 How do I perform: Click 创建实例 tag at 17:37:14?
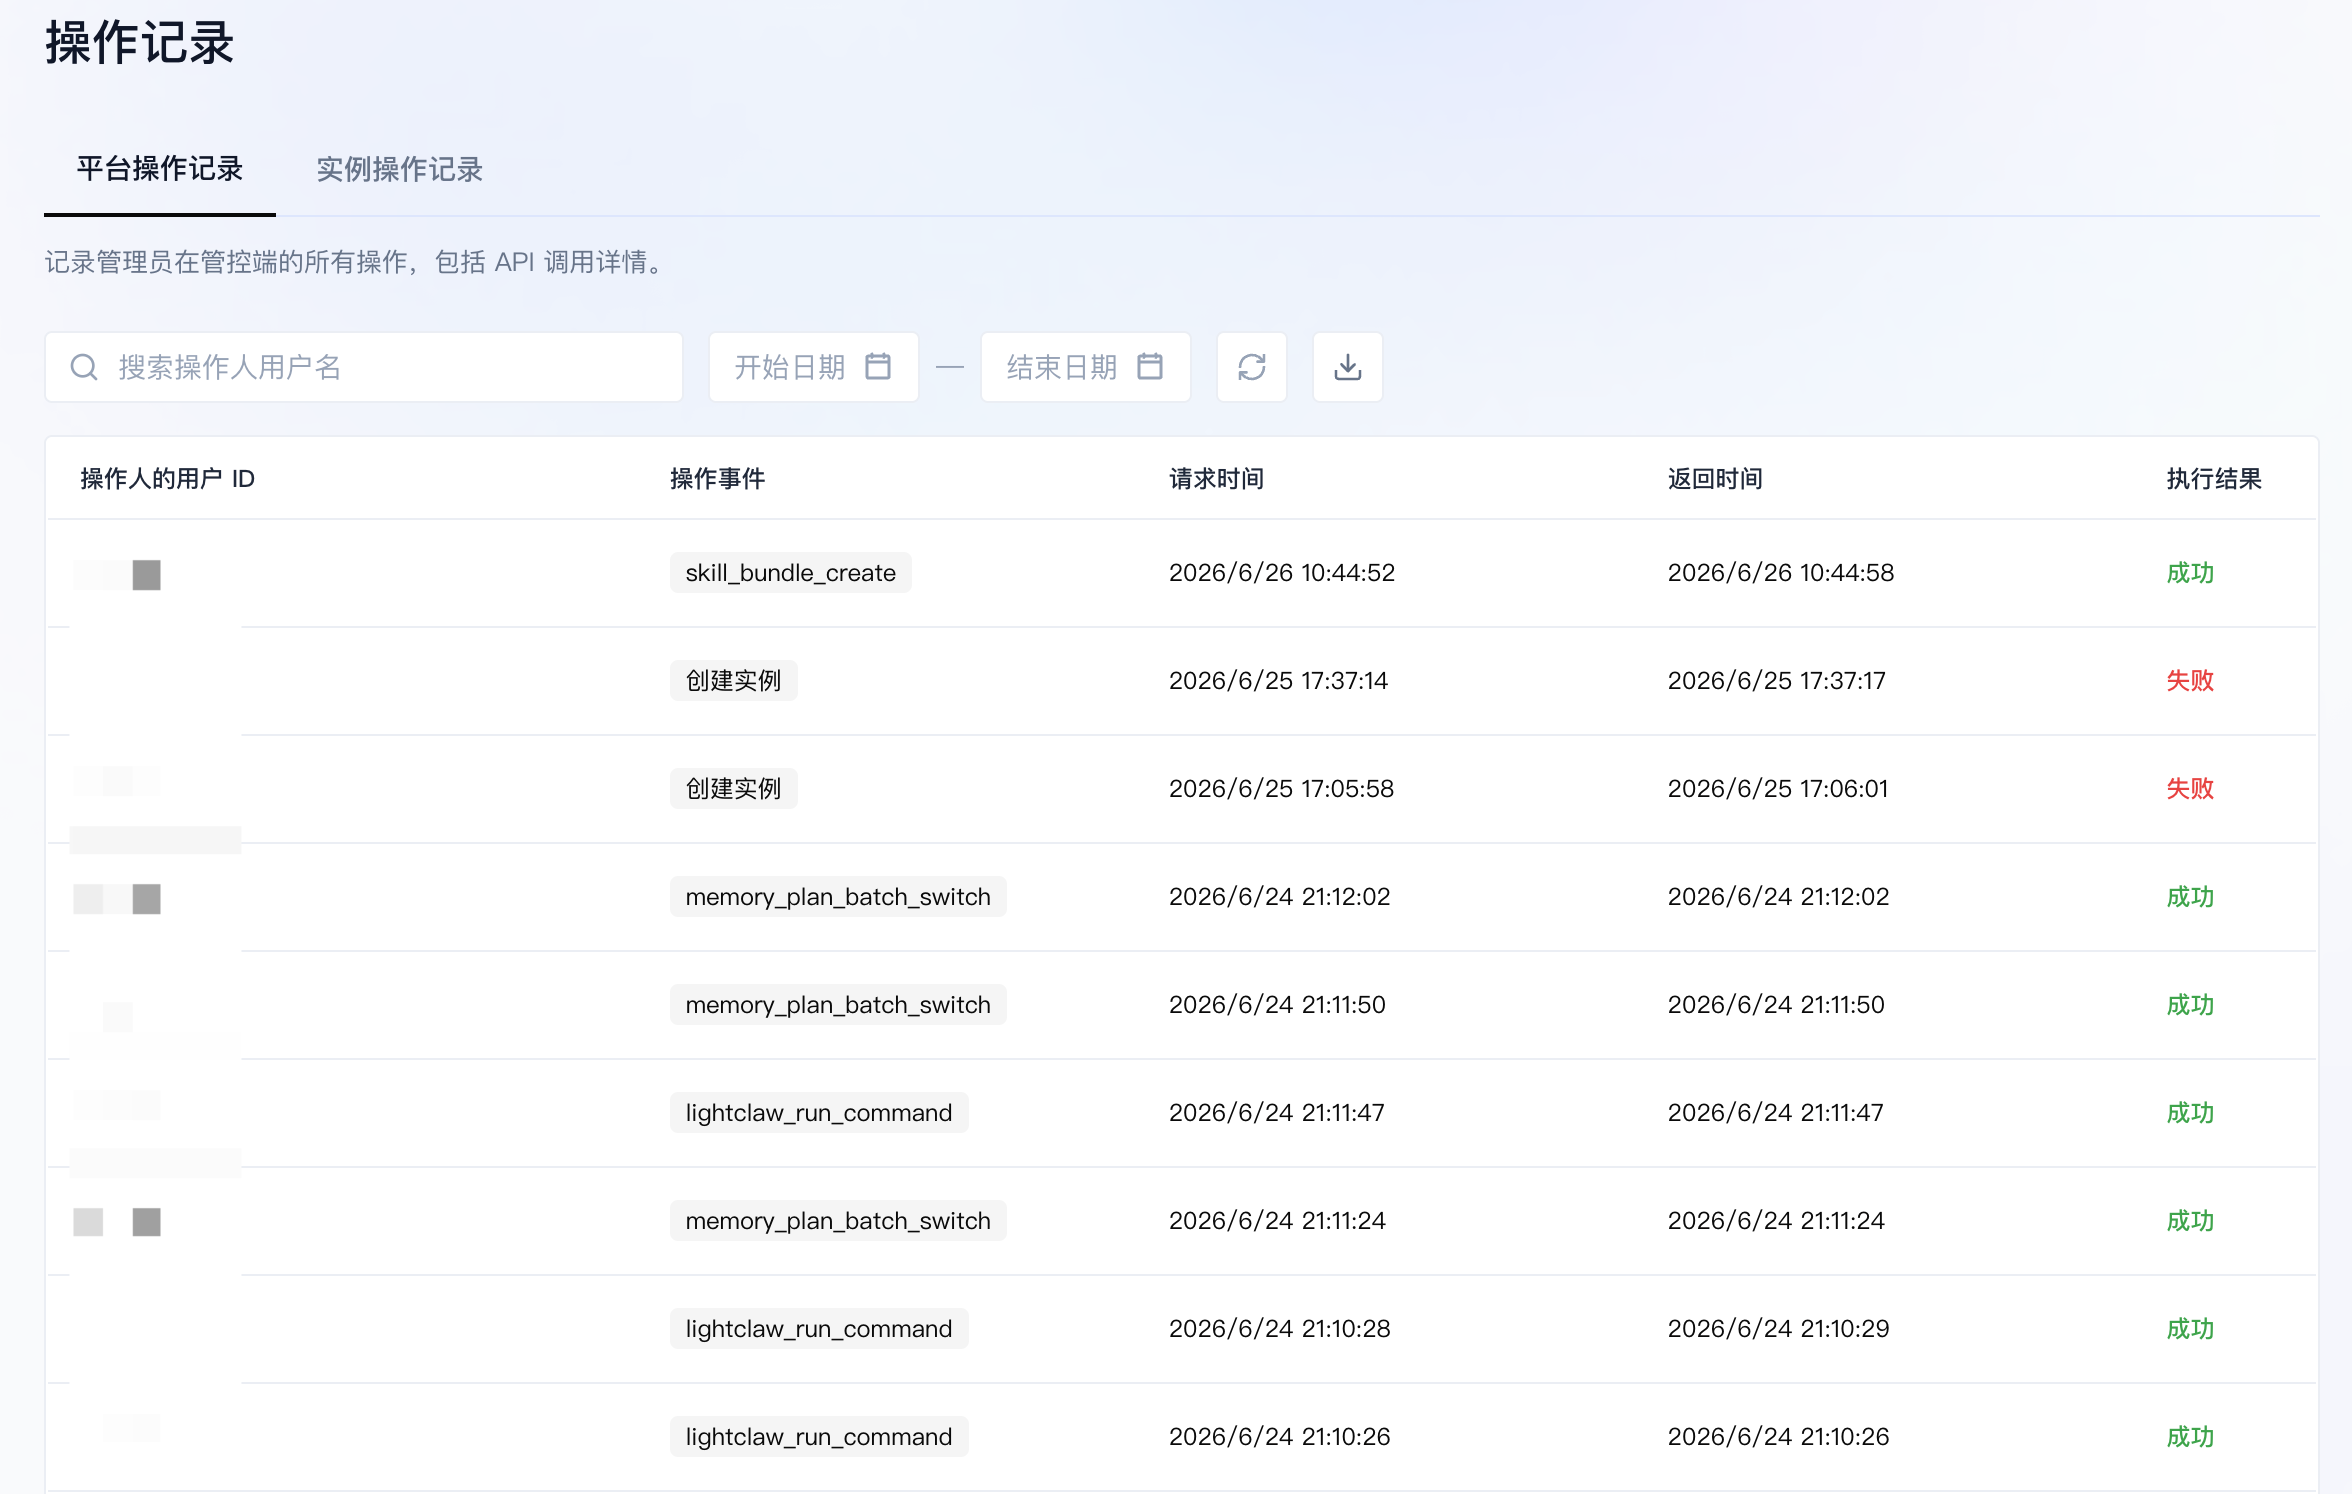pyautogui.click(x=733, y=681)
